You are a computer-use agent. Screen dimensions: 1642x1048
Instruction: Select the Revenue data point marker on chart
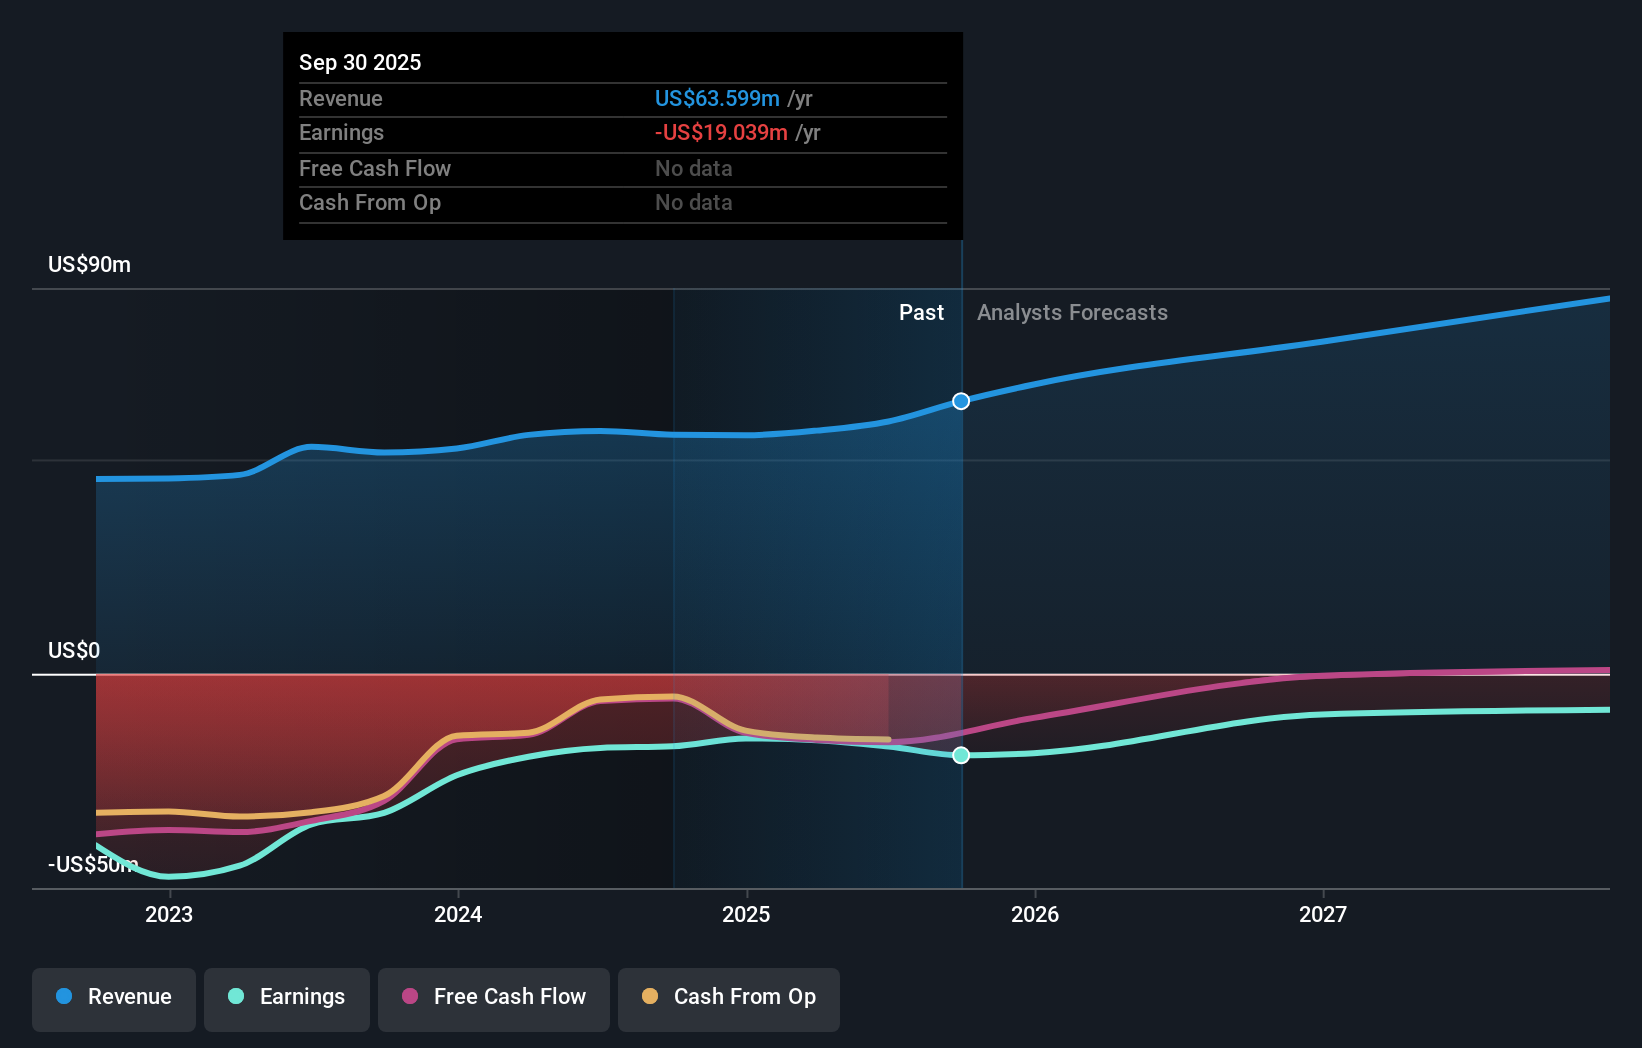[960, 400]
